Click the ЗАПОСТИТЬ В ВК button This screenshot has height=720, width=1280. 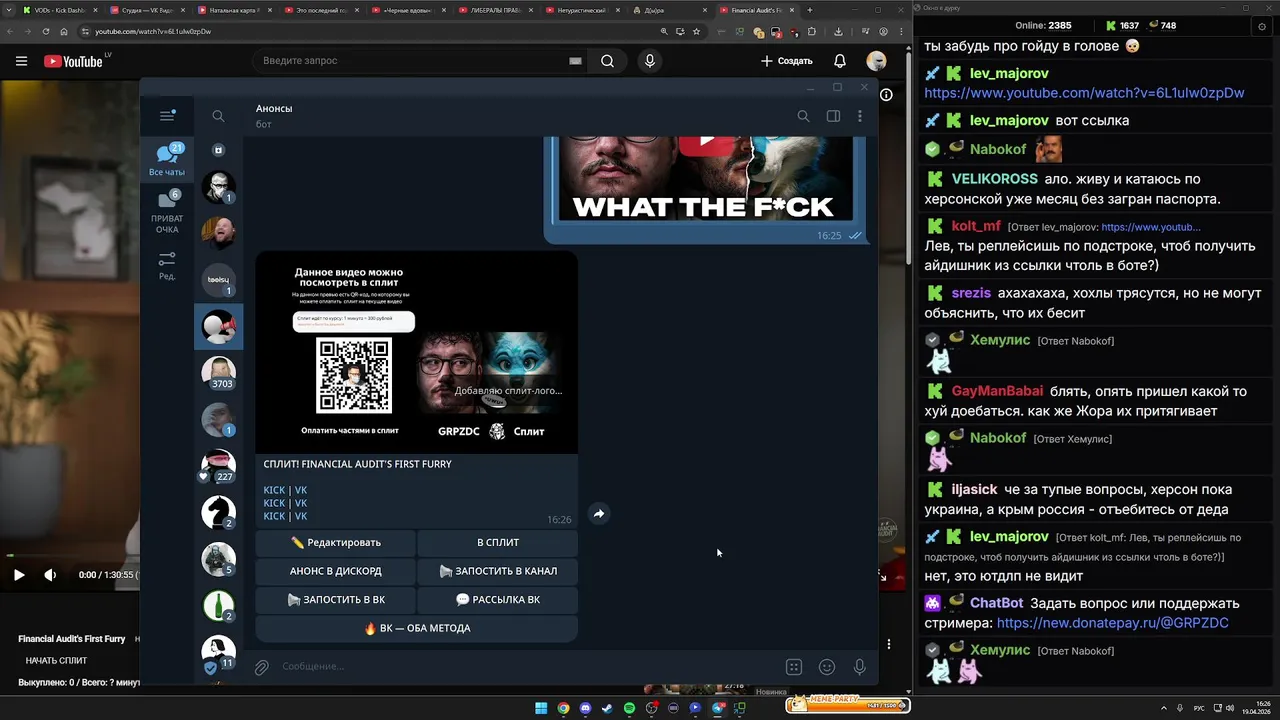pos(335,600)
